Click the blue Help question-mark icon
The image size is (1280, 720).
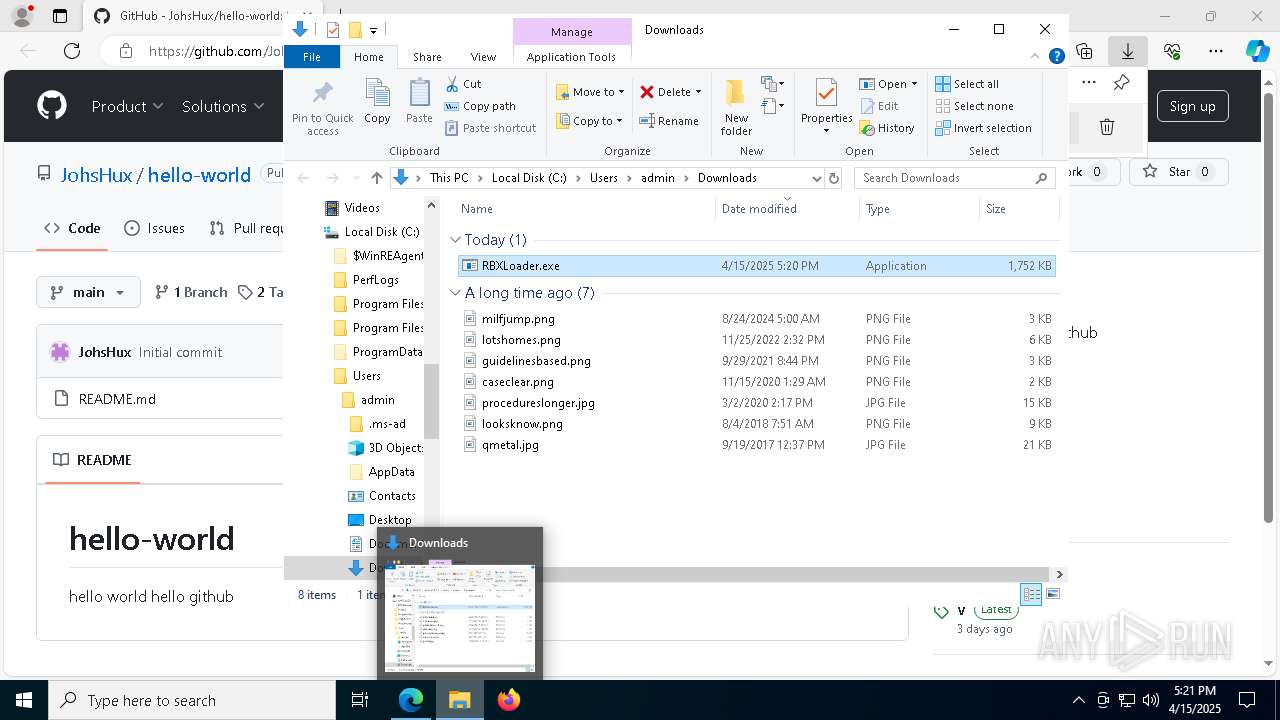(x=1056, y=57)
